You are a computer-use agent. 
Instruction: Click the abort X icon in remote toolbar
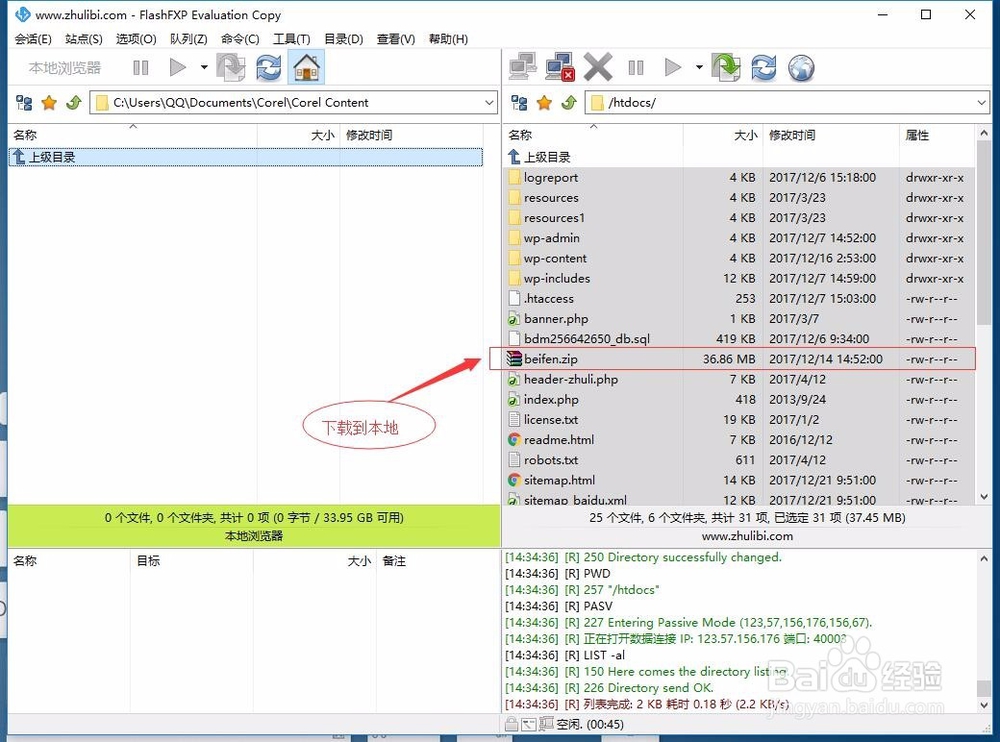point(598,67)
